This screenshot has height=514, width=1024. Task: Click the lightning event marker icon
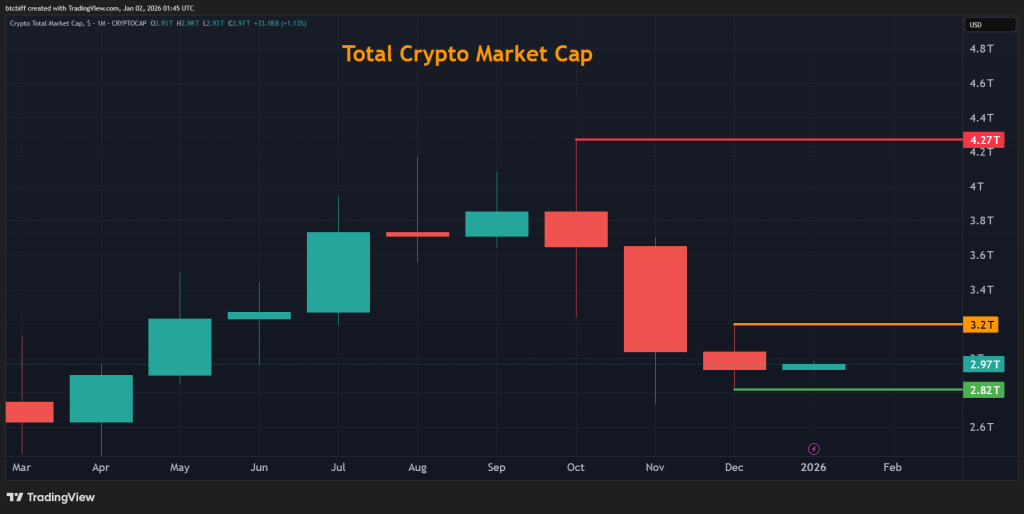(x=813, y=448)
